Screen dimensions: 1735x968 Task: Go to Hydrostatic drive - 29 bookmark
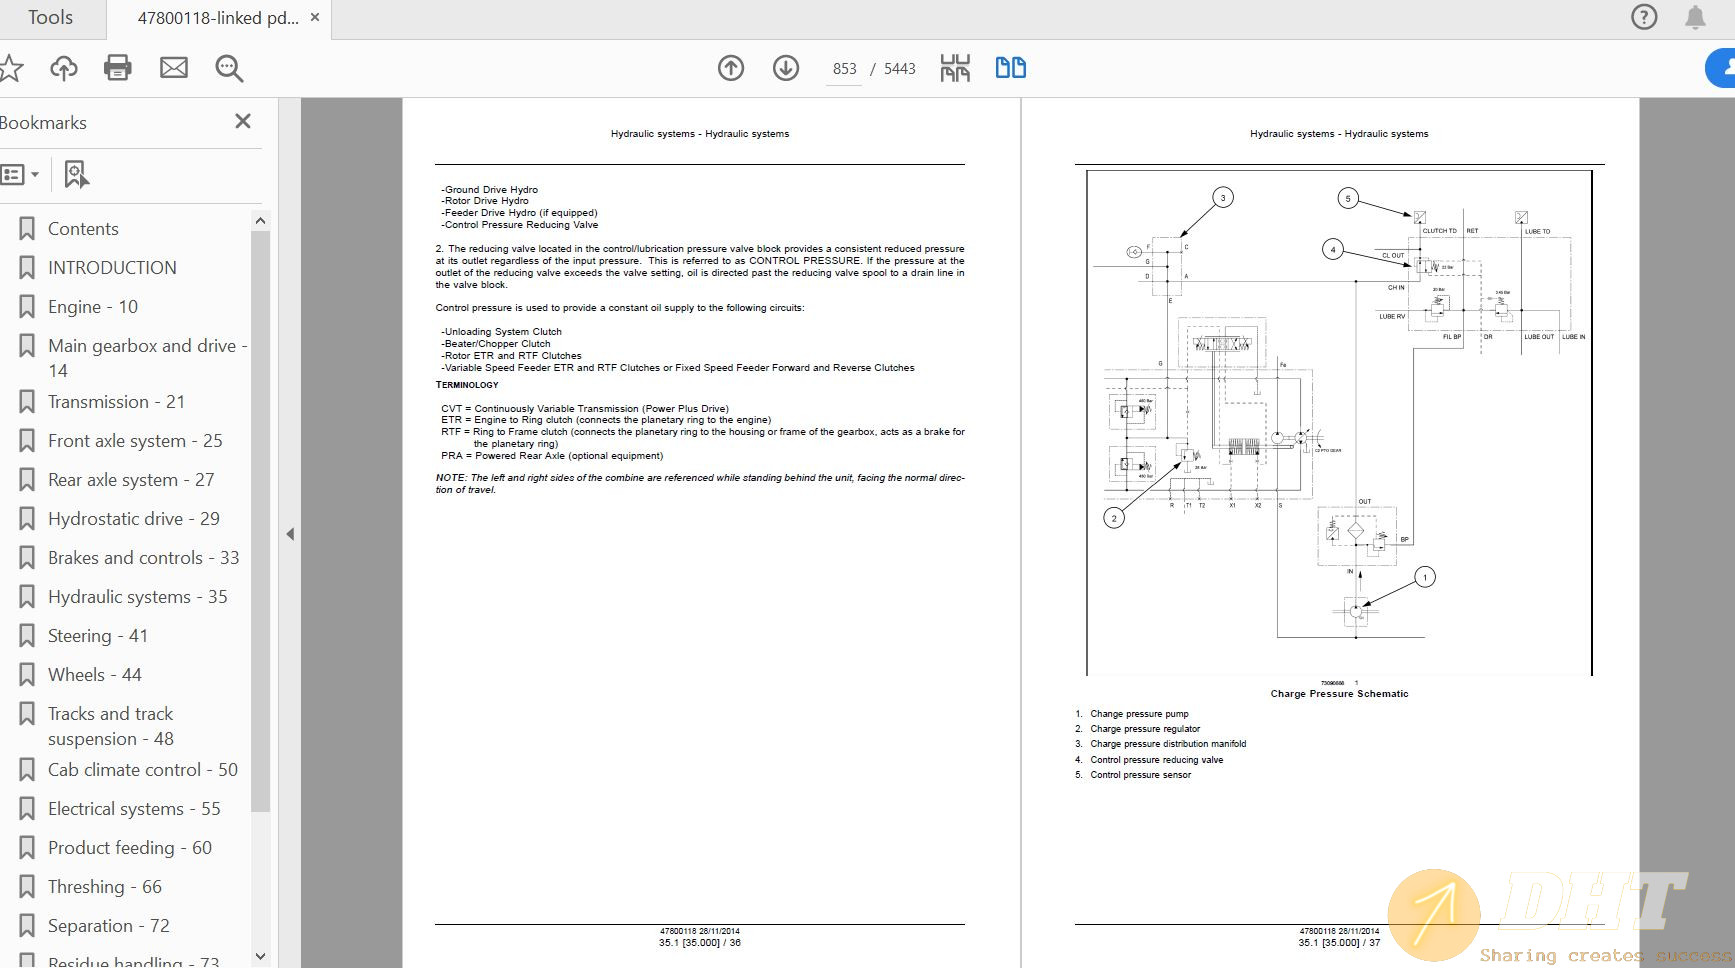click(x=134, y=519)
